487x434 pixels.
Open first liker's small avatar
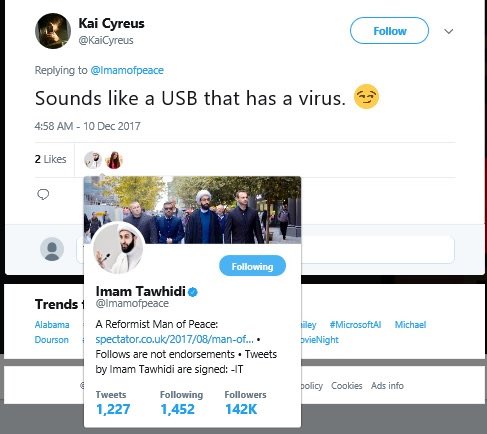(x=93, y=160)
